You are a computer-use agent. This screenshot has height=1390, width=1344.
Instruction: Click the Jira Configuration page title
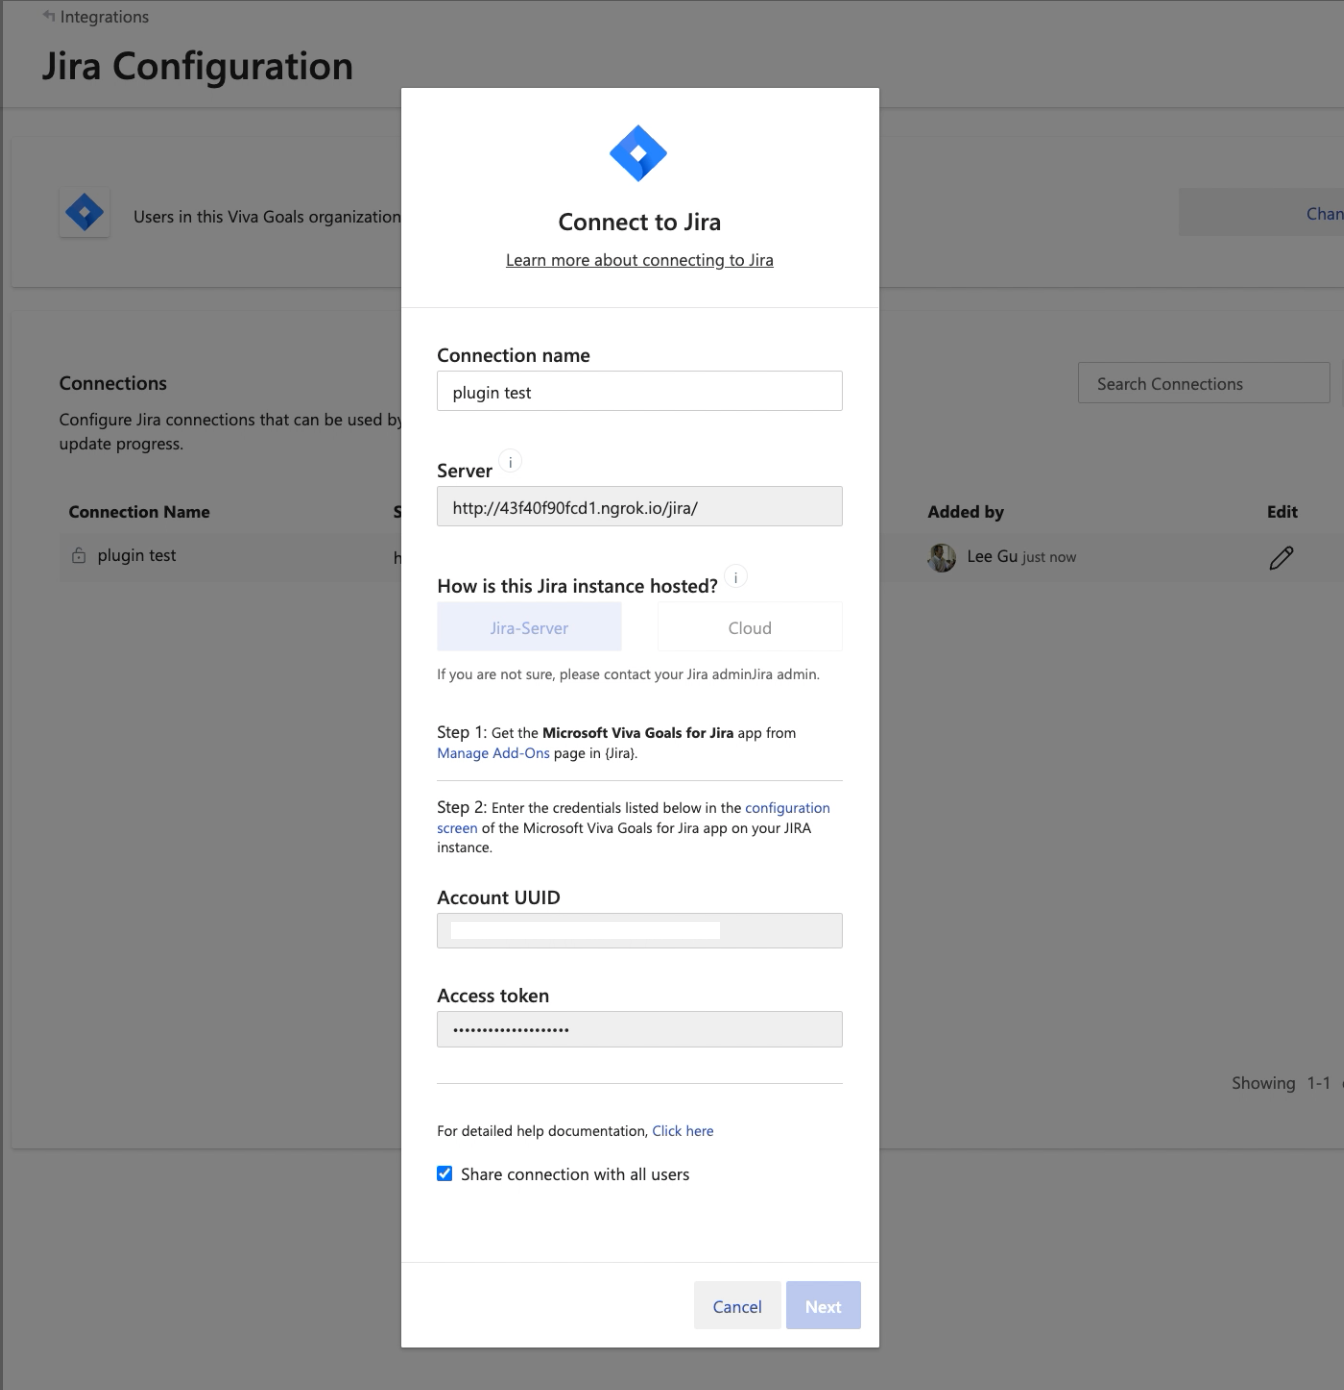tap(197, 67)
